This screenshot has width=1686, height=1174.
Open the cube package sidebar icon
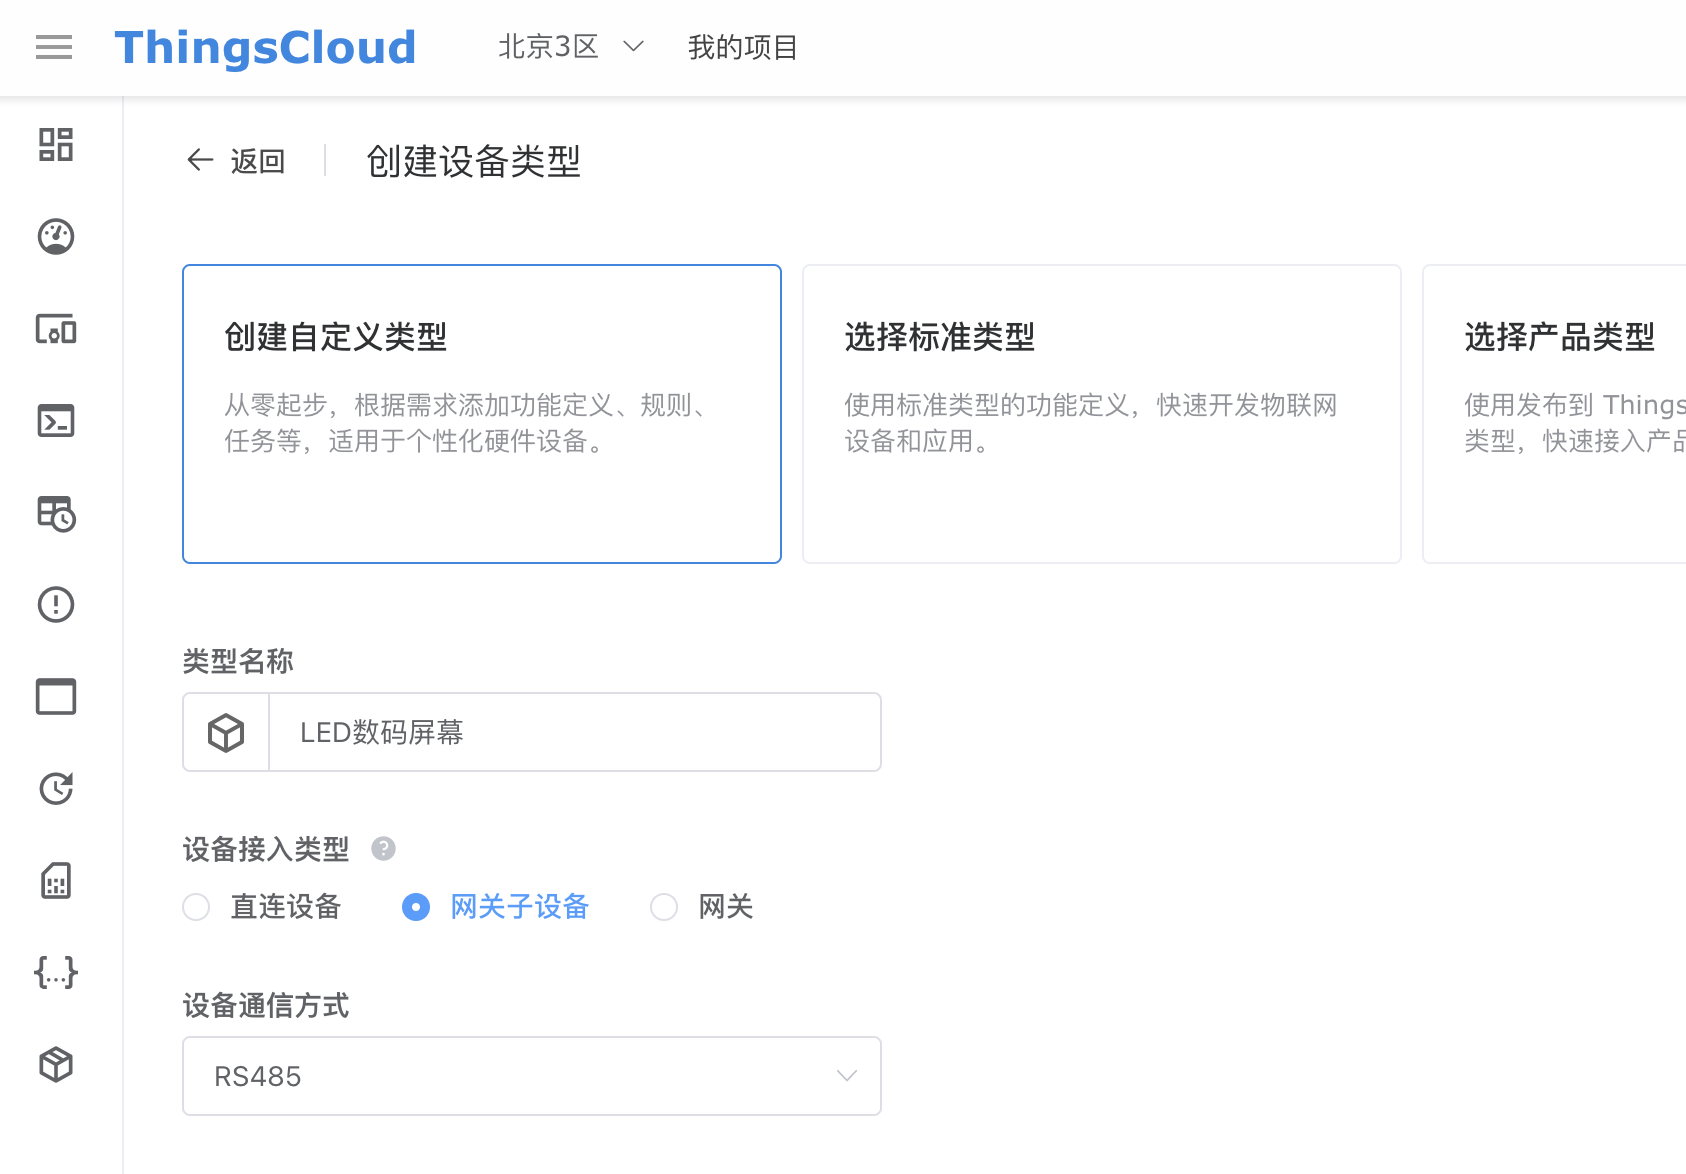tap(56, 1064)
